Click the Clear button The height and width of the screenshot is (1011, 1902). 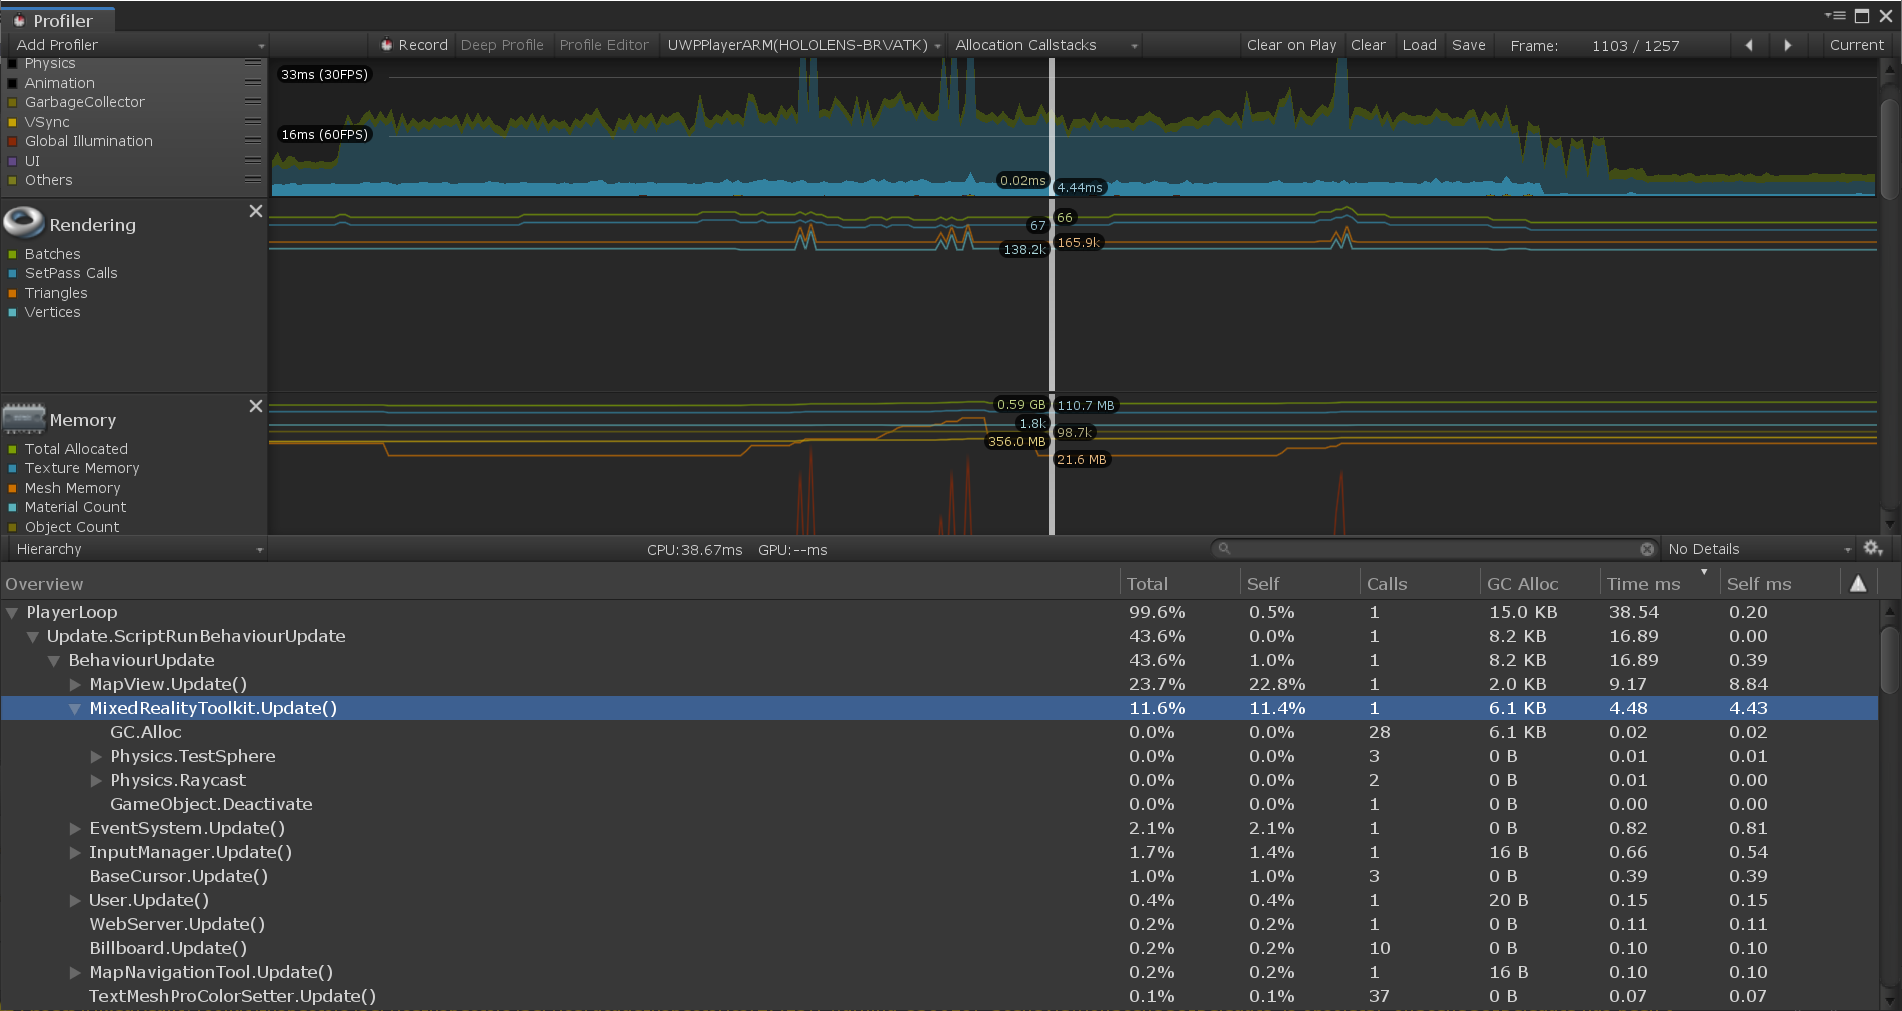click(x=1368, y=45)
